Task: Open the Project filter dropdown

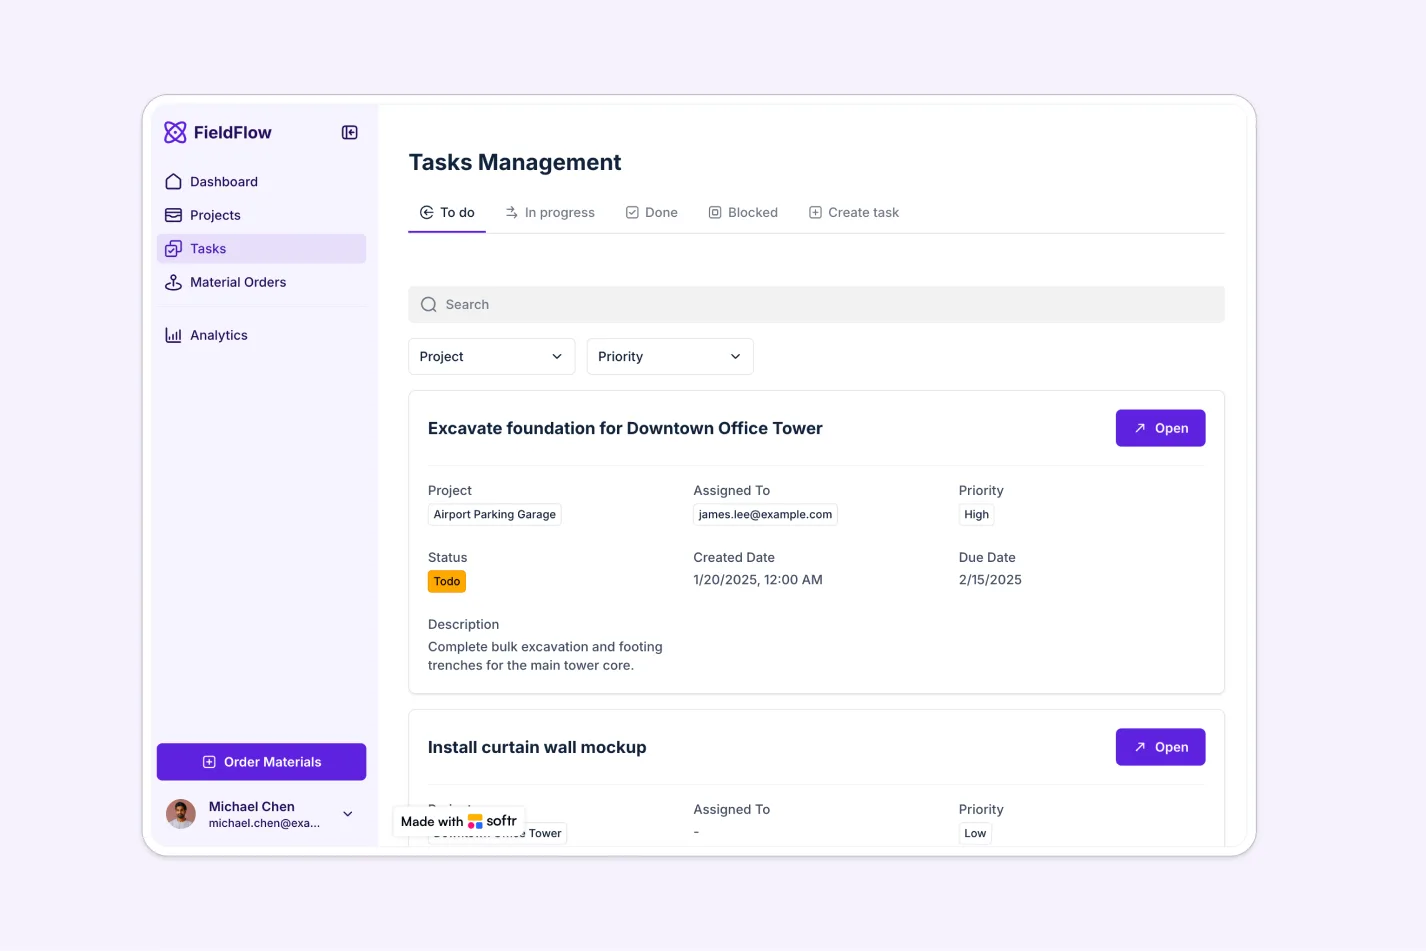Action: (492, 357)
